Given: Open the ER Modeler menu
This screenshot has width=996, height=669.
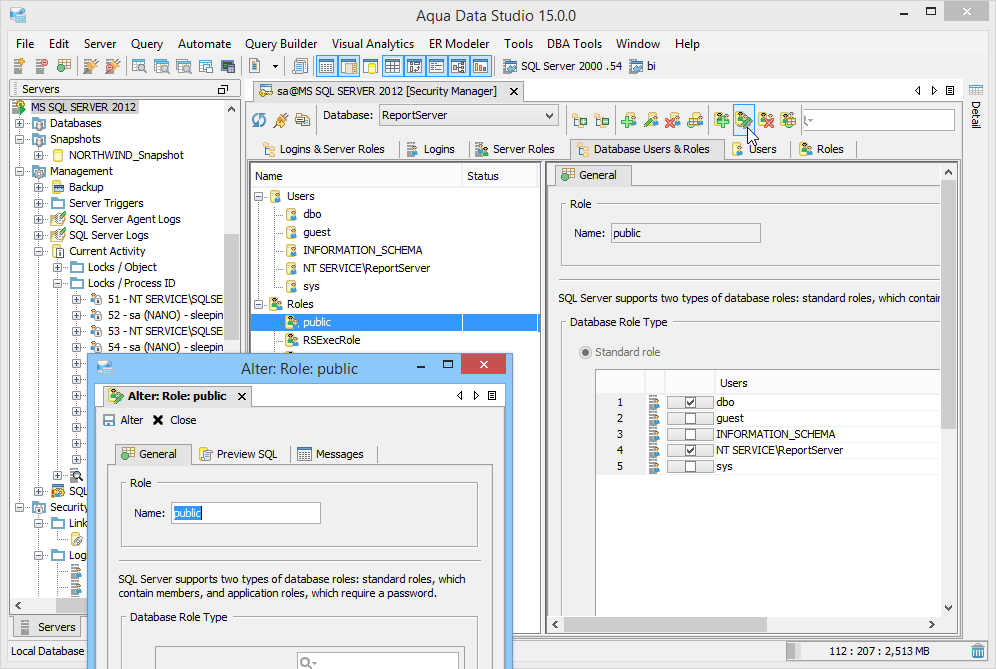Looking at the screenshot, I should tap(459, 44).
